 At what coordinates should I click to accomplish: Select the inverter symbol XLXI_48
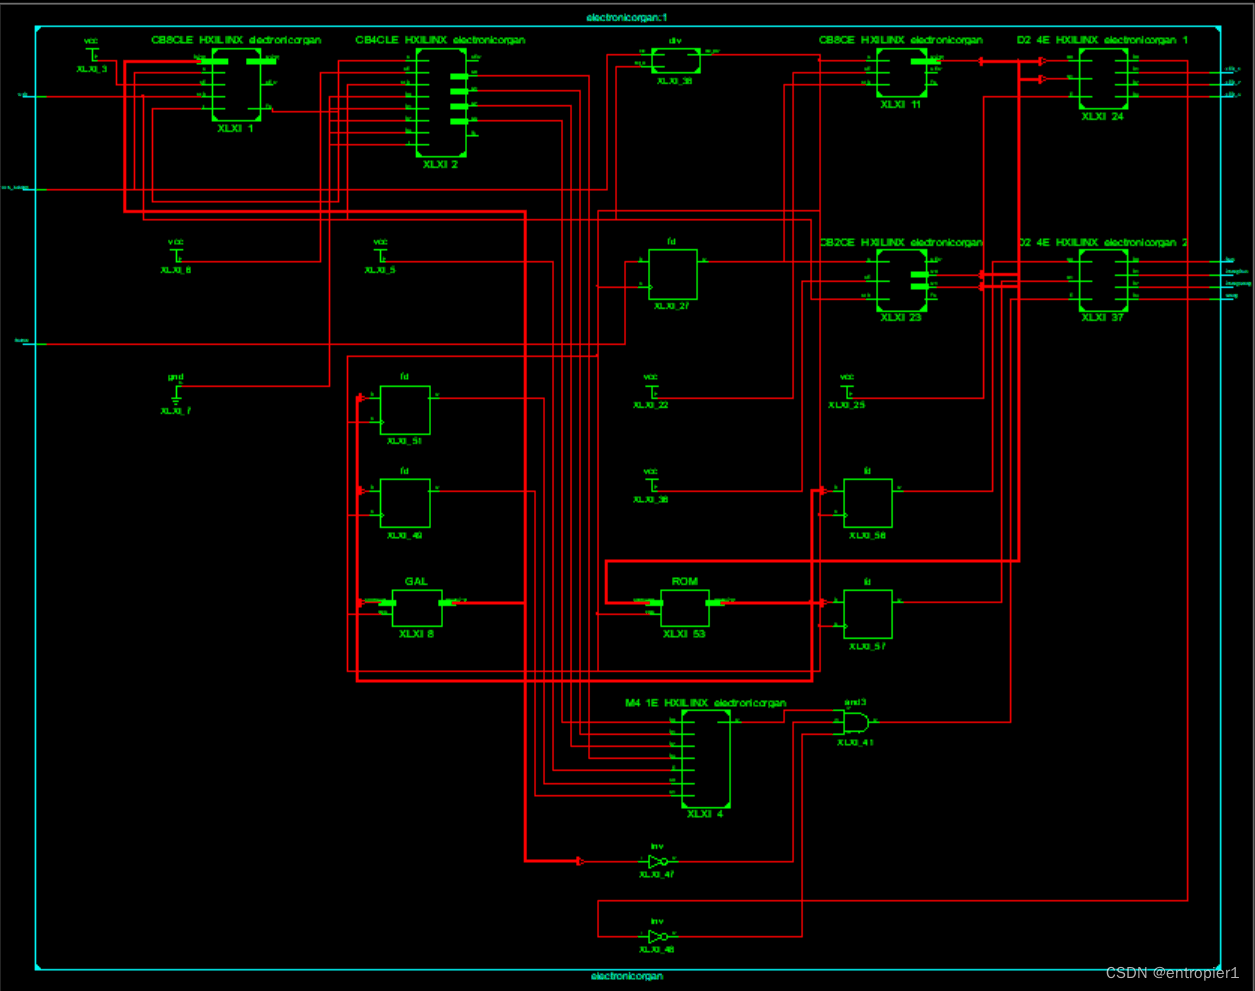657,937
